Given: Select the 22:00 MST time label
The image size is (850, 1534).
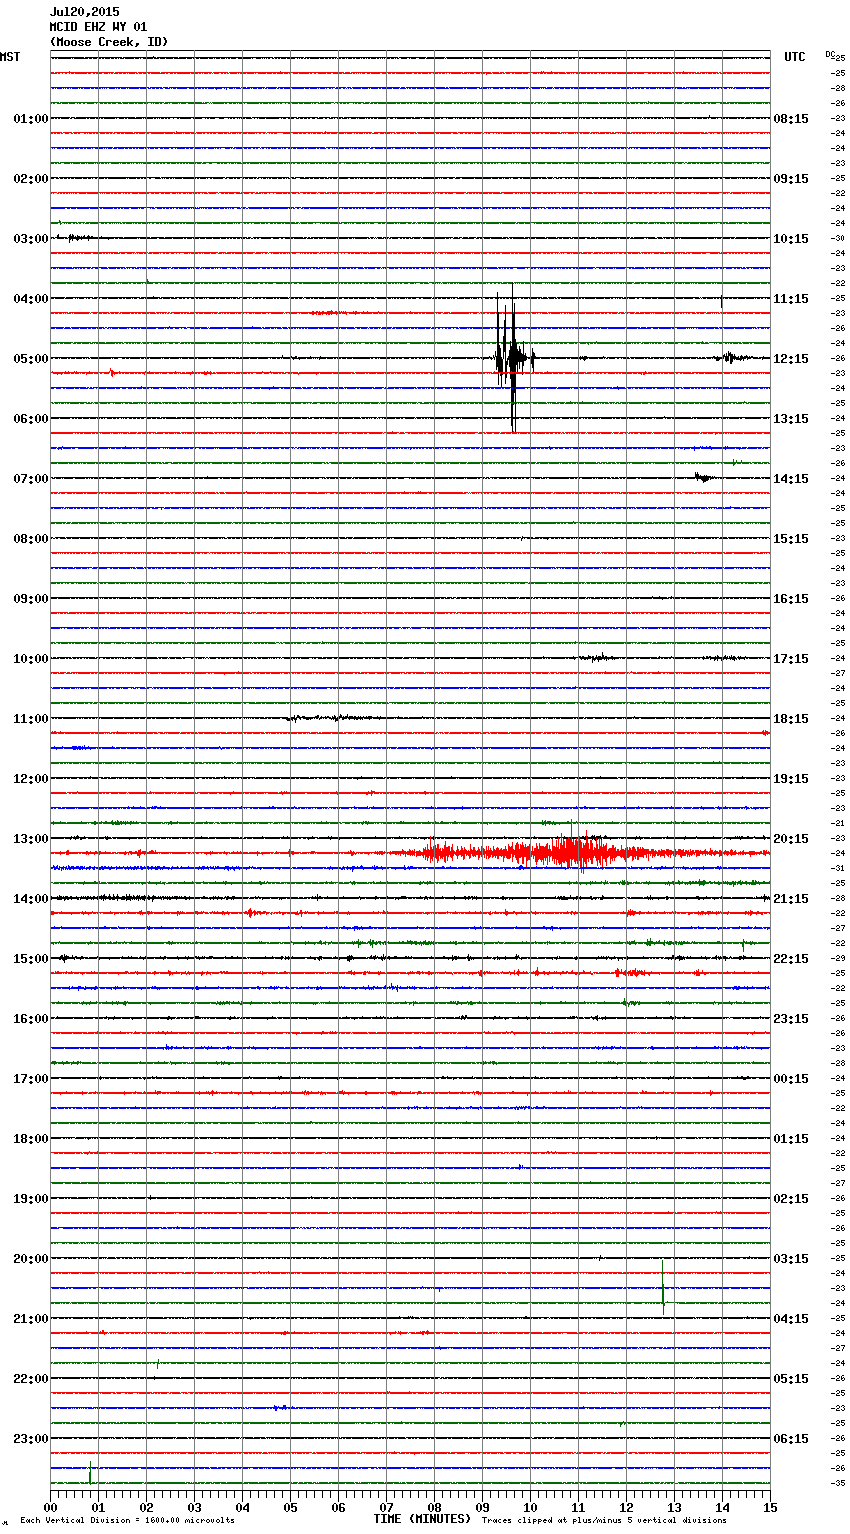Looking at the screenshot, I should (31, 1379).
